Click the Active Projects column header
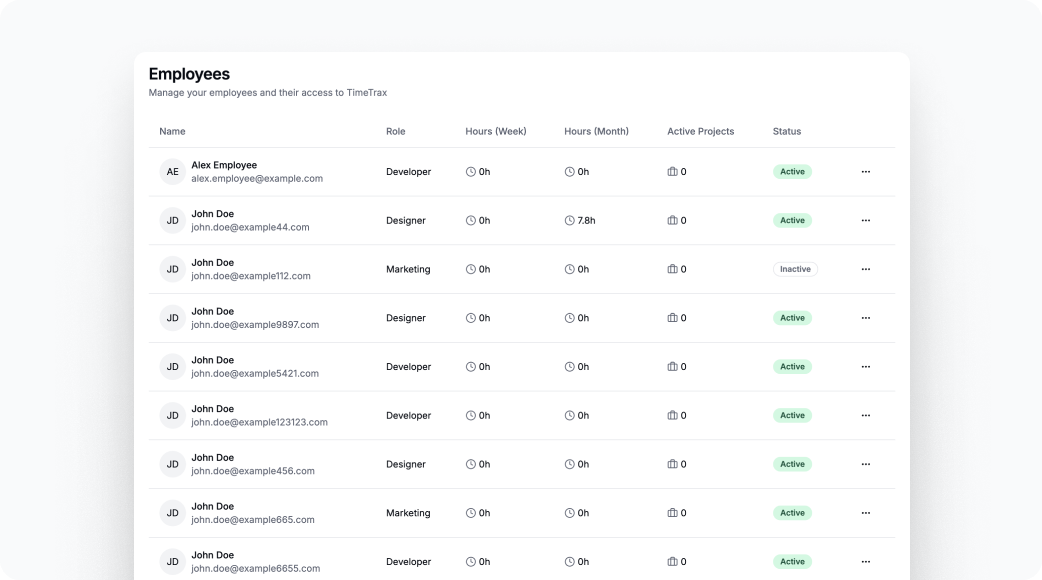Screen dimensions: 1042x580 coord(700,132)
